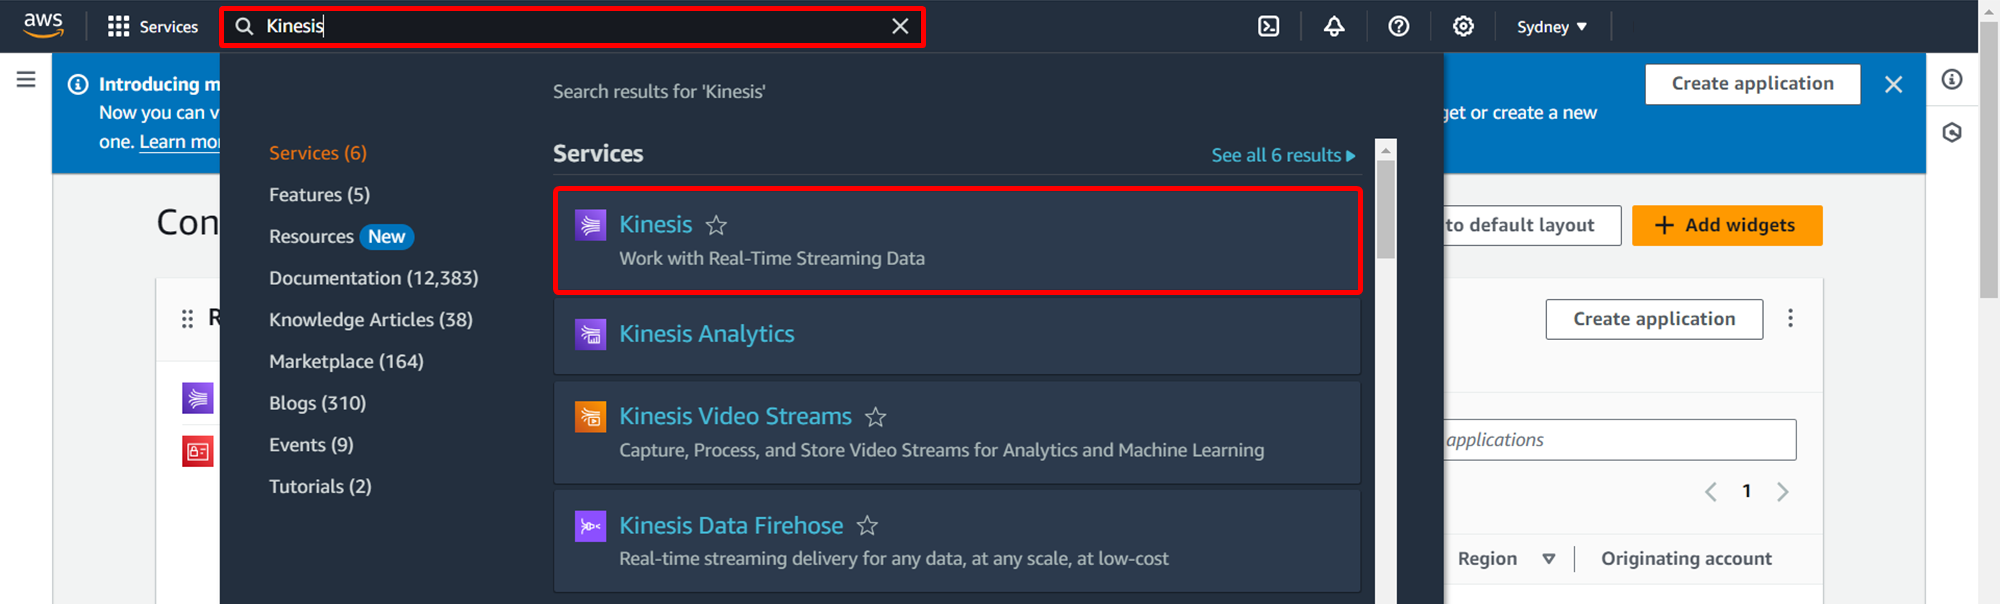The image size is (2000, 604).
Task: Dismiss the blue announcement banner
Action: (1893, 84)
